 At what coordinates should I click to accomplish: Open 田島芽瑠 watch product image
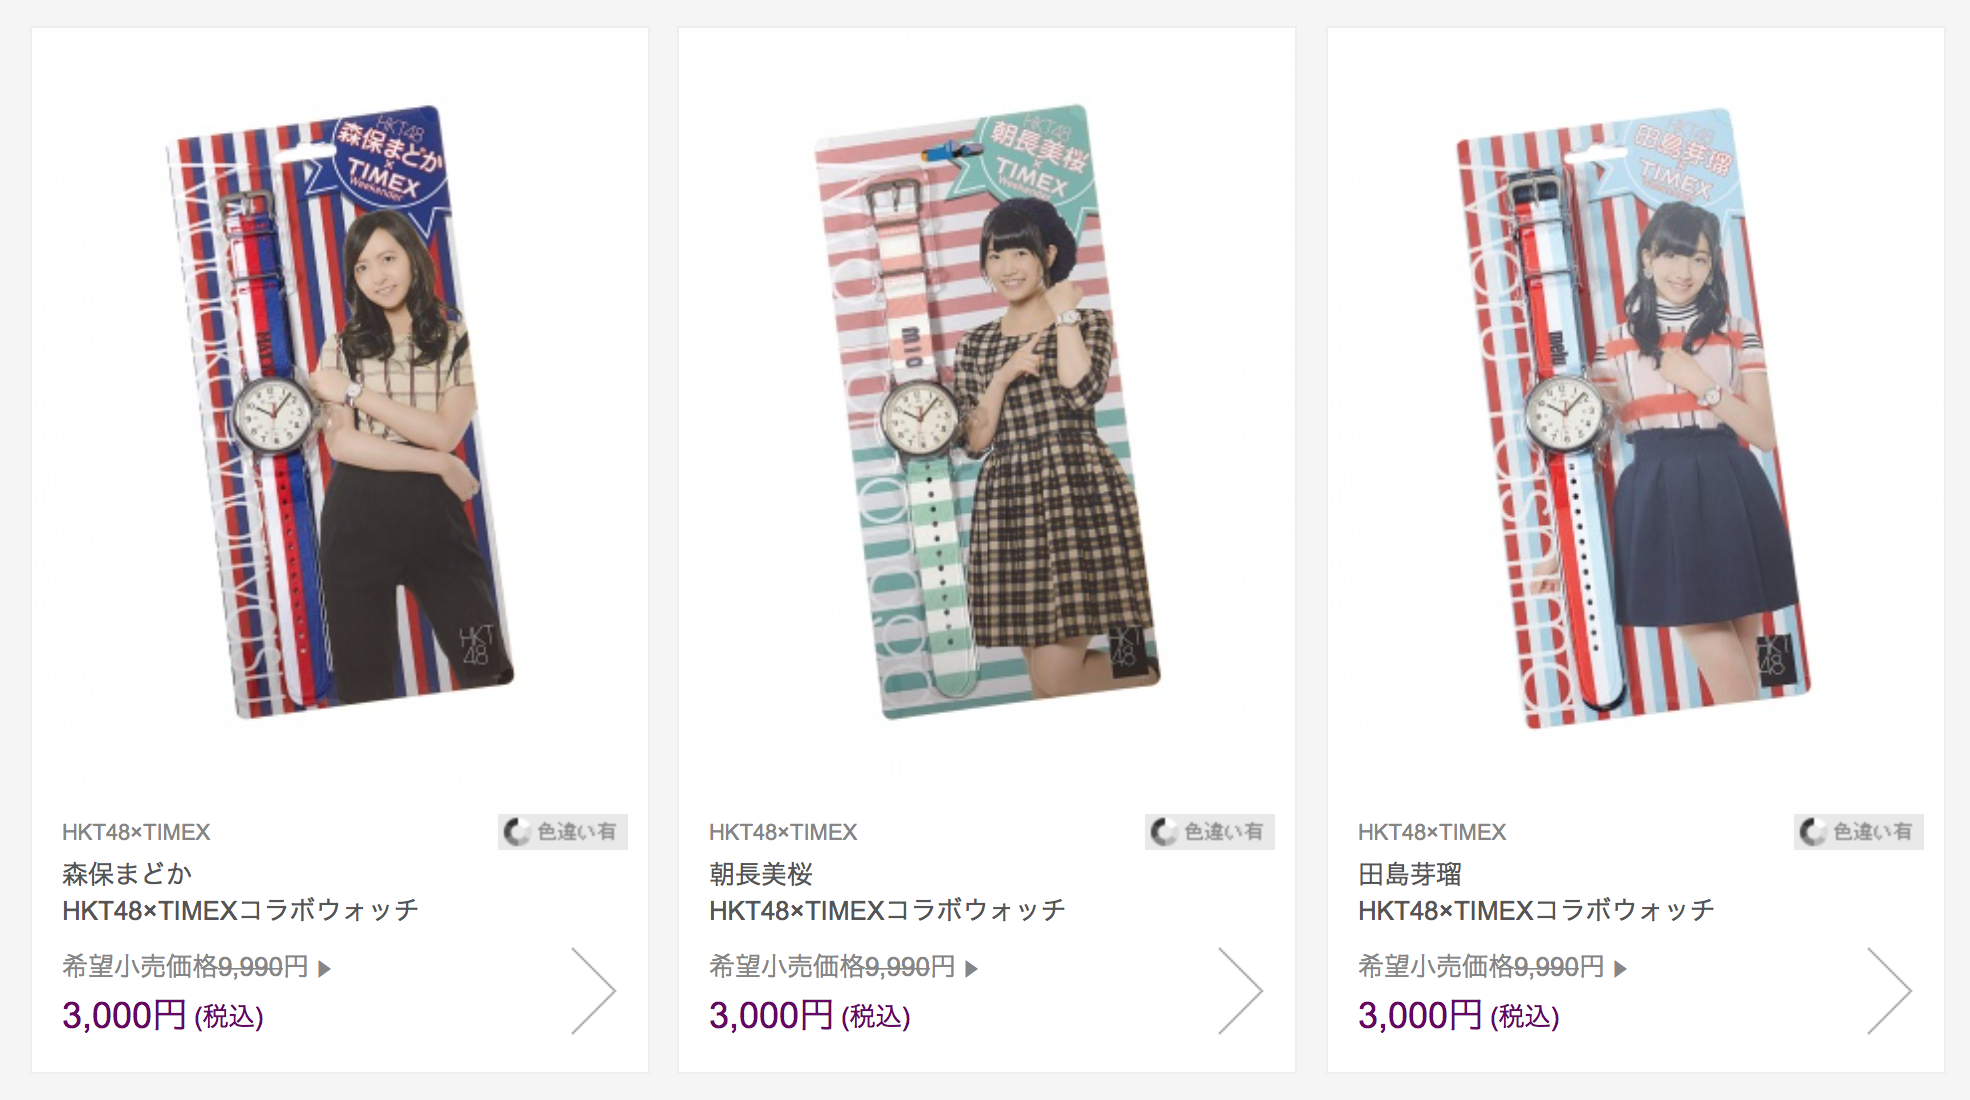[x=1634, y=417]
